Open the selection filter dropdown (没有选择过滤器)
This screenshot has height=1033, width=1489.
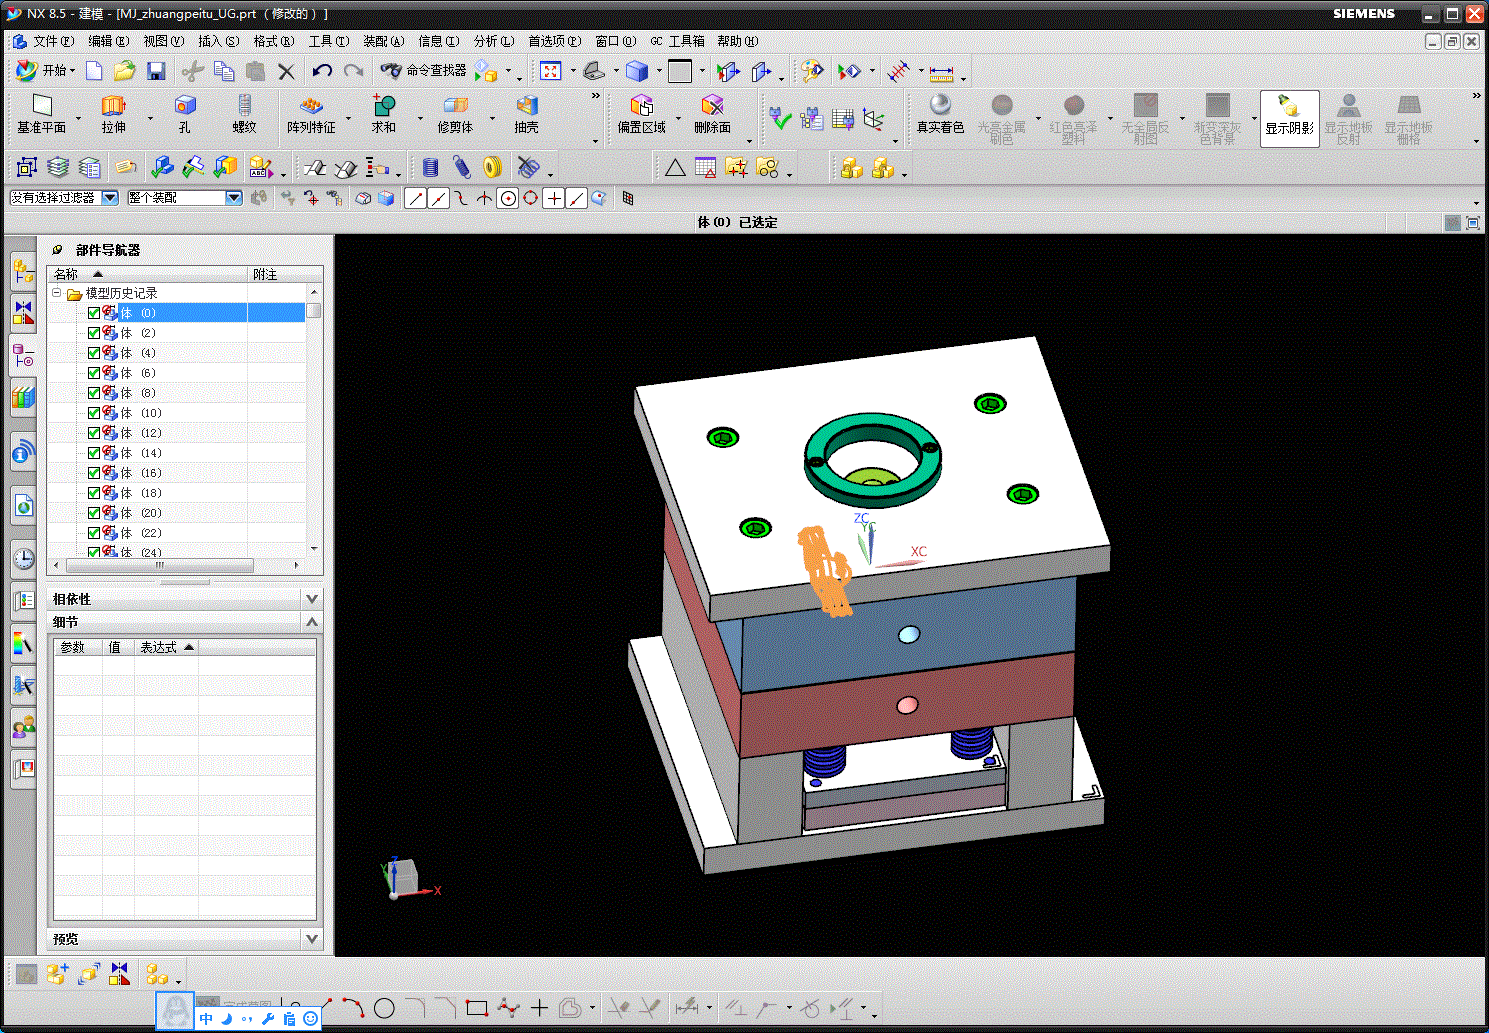[x=110, y=198]
